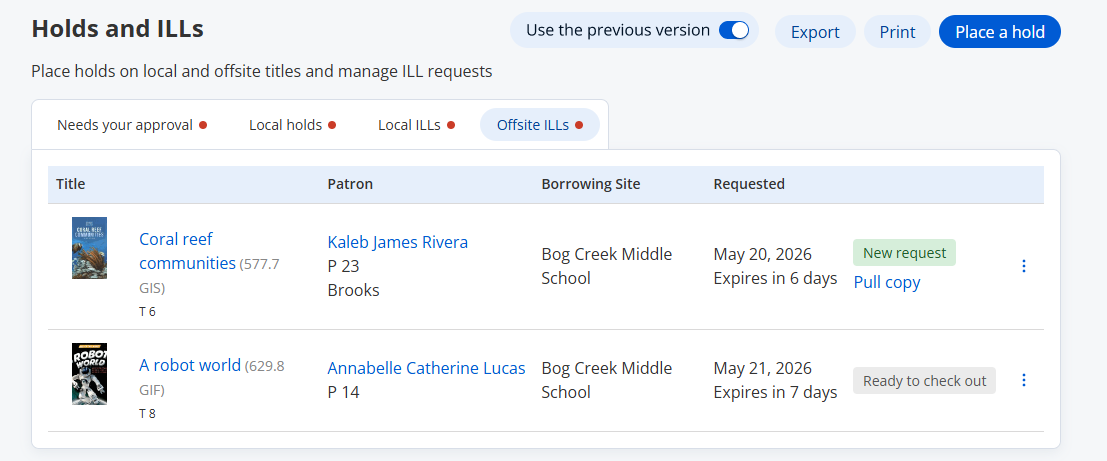Screen dimensions: 1107x461
Task: Click the Place a hold button
Action: tap(1000, 32)
